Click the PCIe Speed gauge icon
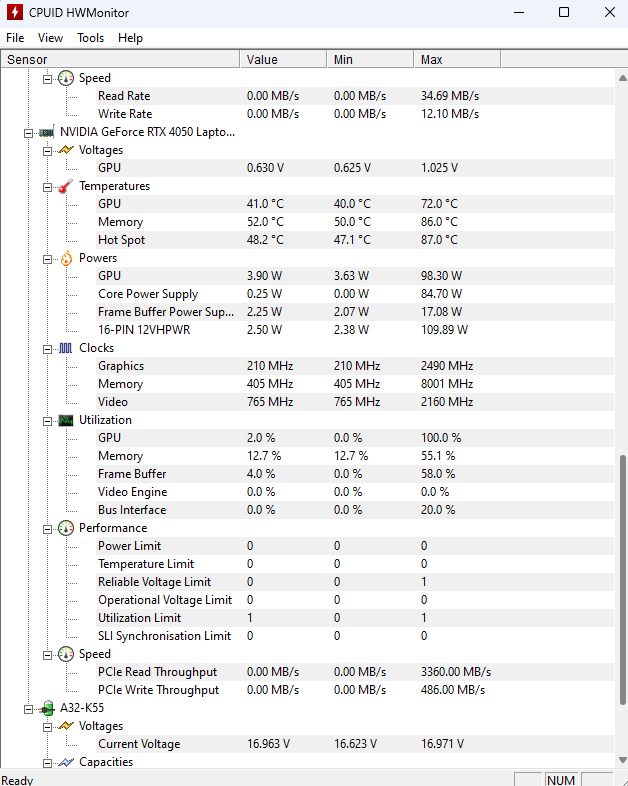 click(x=66, y=654)
